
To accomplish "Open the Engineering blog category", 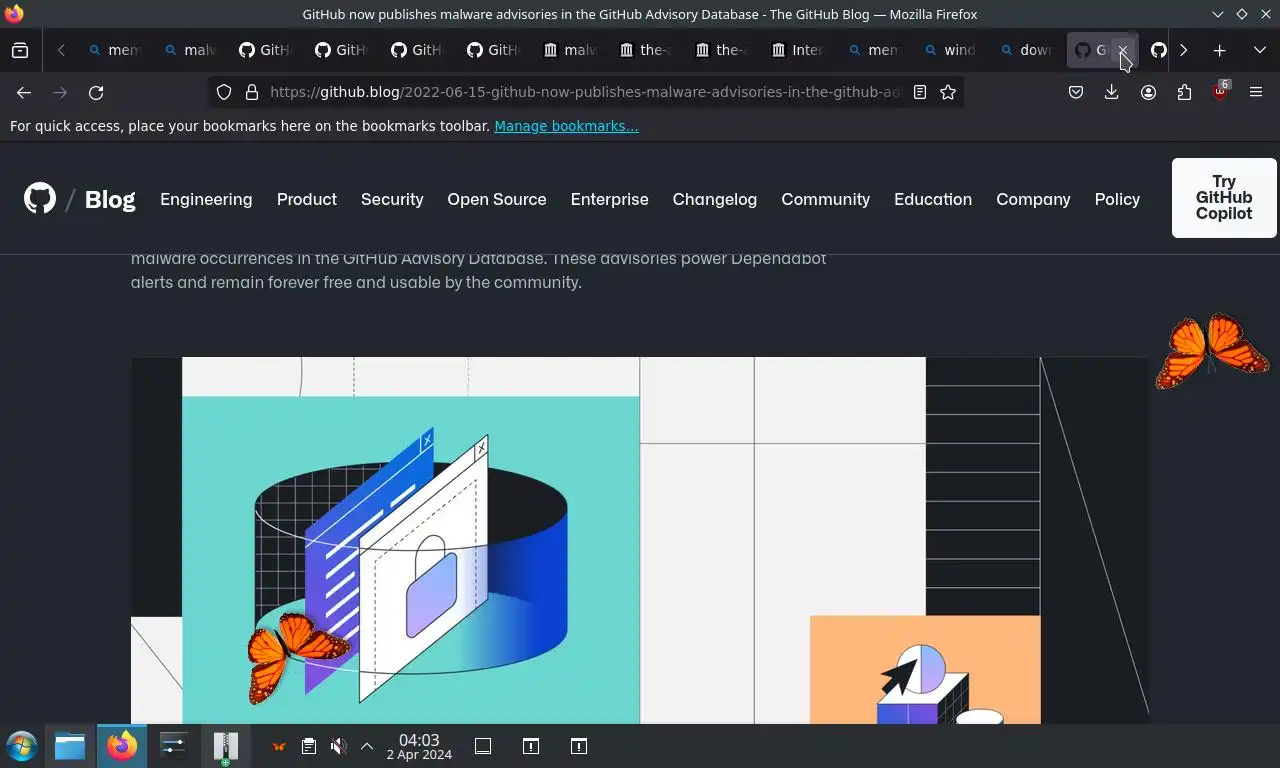I will 206,199.
